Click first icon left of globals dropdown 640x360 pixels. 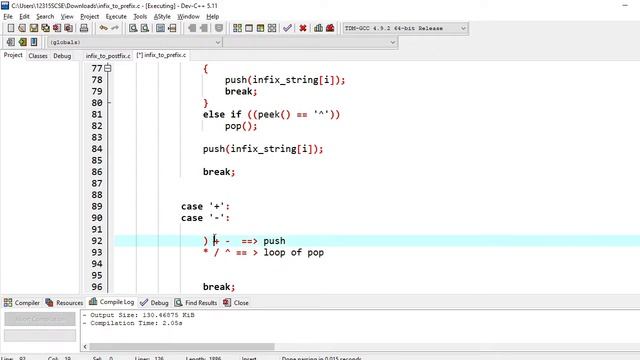[11, 42]
